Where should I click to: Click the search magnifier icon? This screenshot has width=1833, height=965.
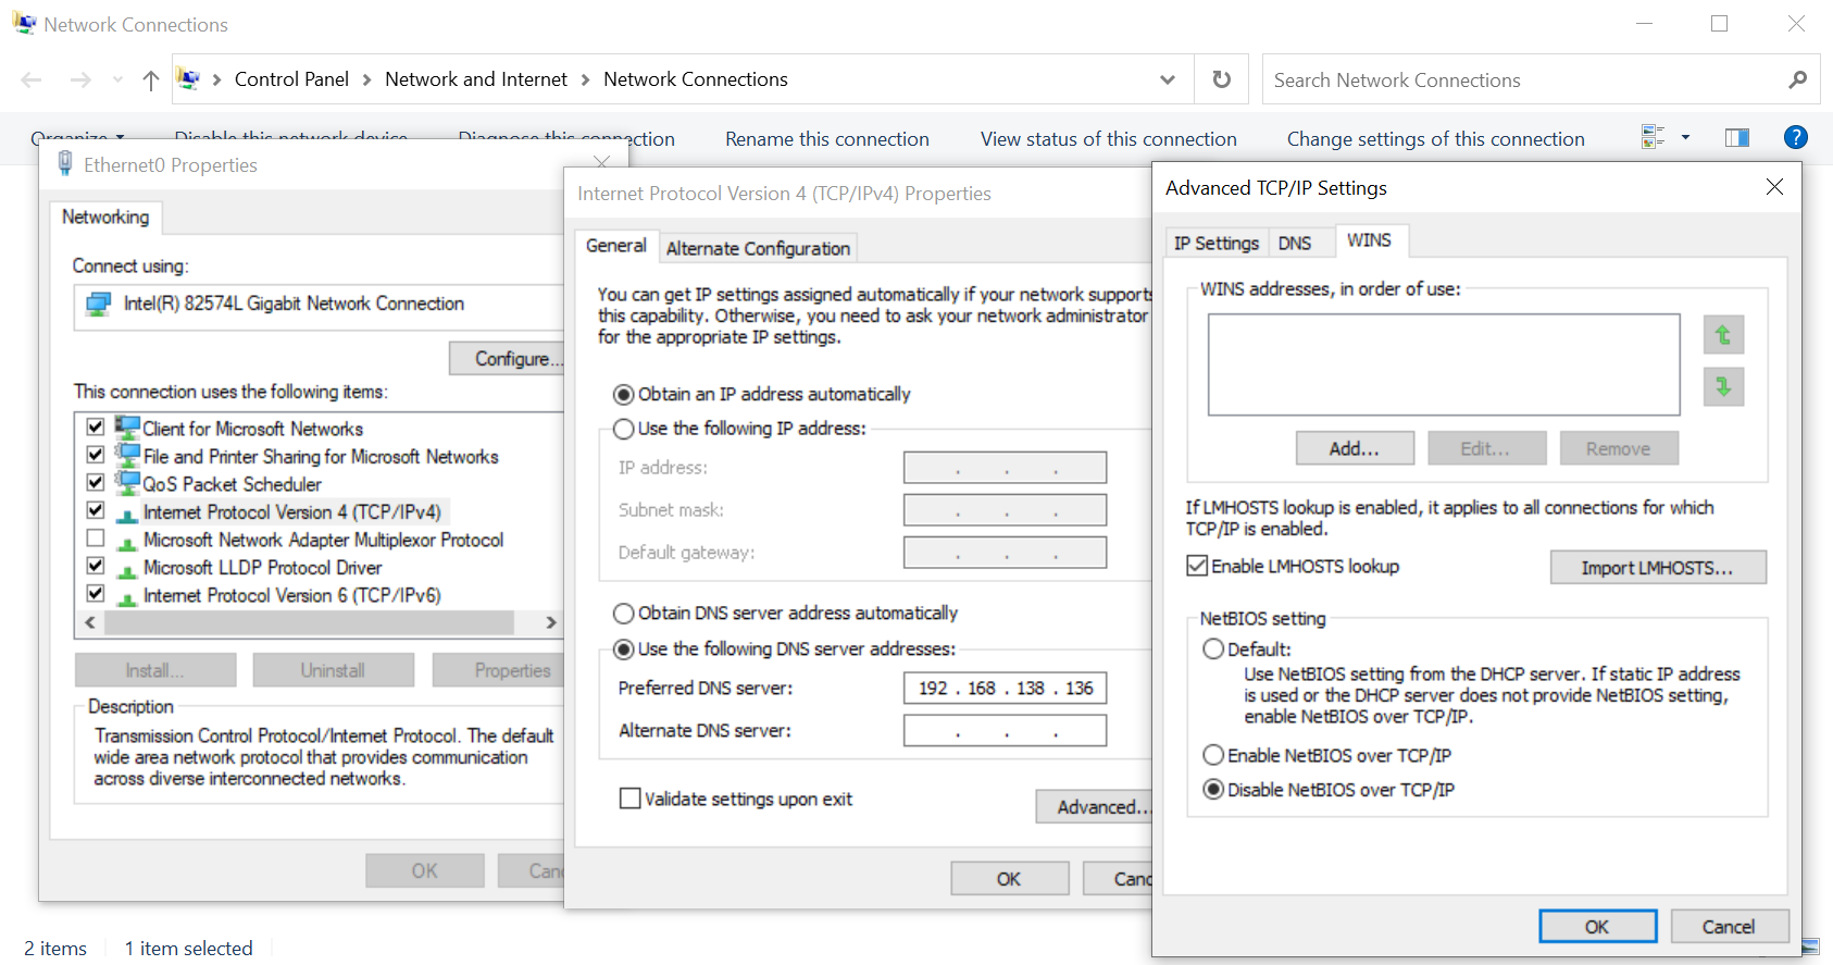(1797, 80)
